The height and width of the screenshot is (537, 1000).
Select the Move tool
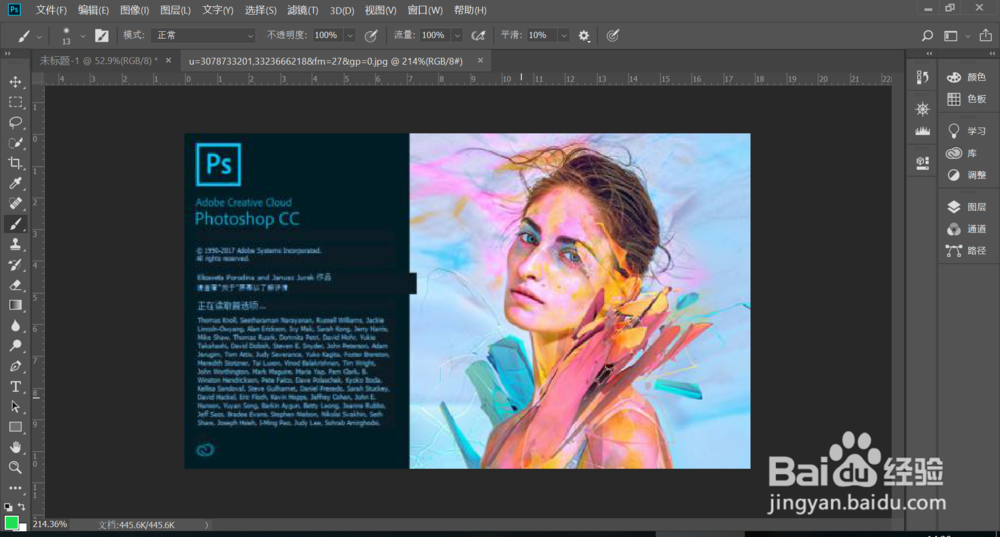(15, 82)
